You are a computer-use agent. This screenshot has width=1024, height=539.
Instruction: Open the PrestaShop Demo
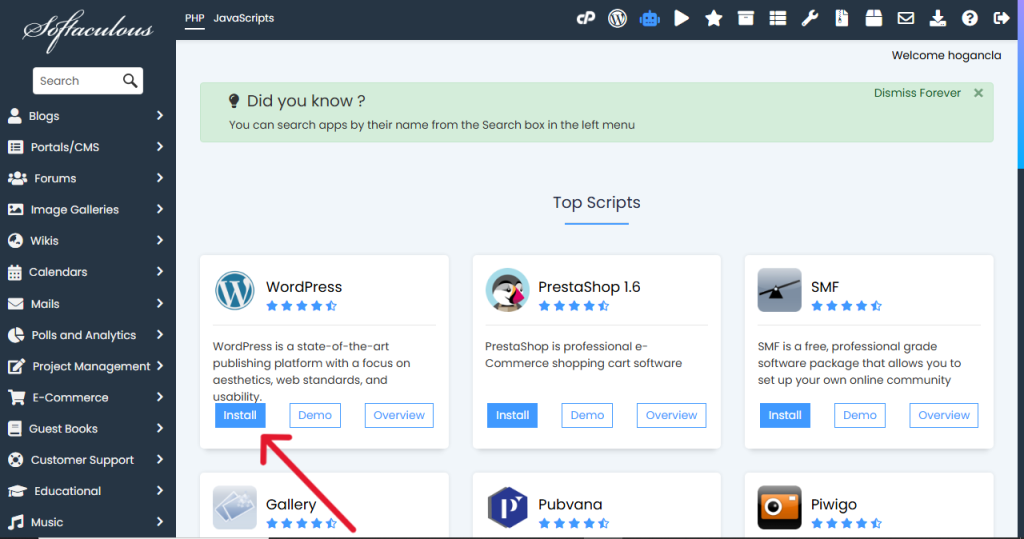pos(587,416)
